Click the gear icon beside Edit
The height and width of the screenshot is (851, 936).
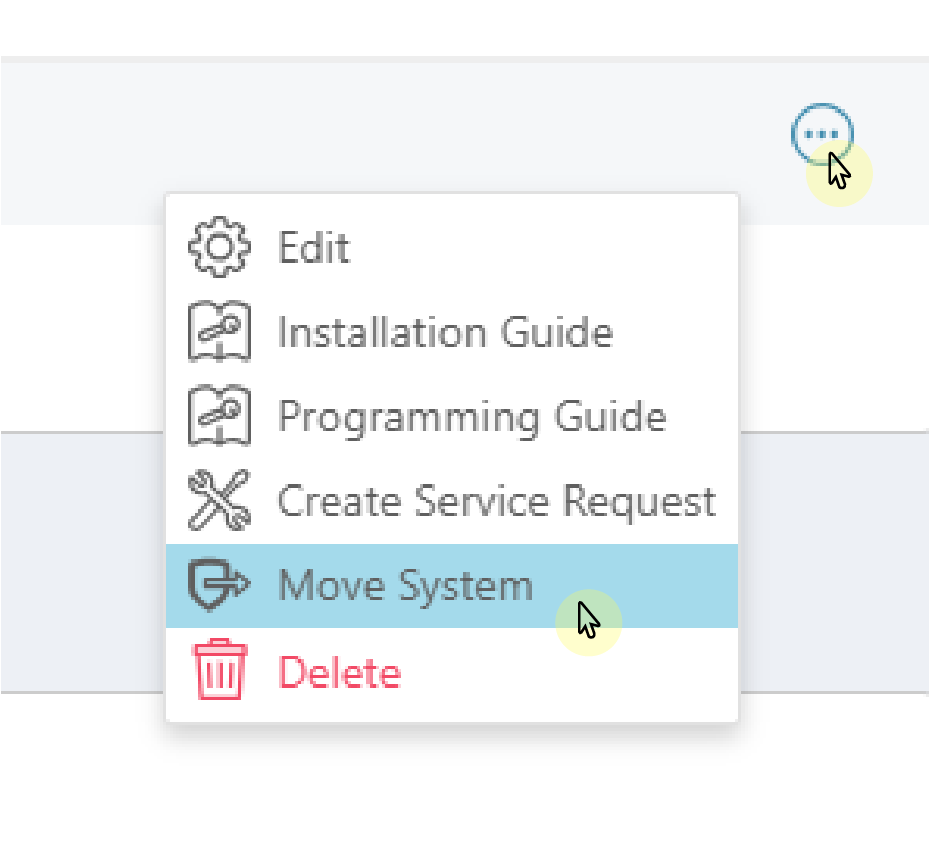[217, 247]
